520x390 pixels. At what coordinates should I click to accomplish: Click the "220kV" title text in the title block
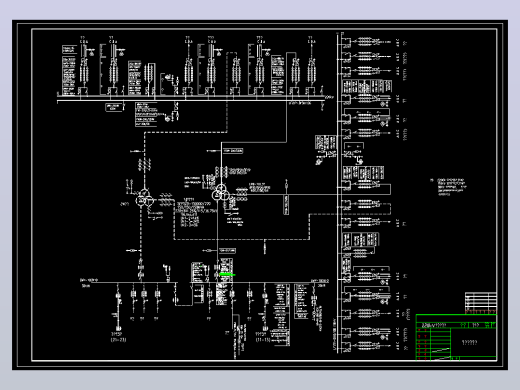point(434,325)
